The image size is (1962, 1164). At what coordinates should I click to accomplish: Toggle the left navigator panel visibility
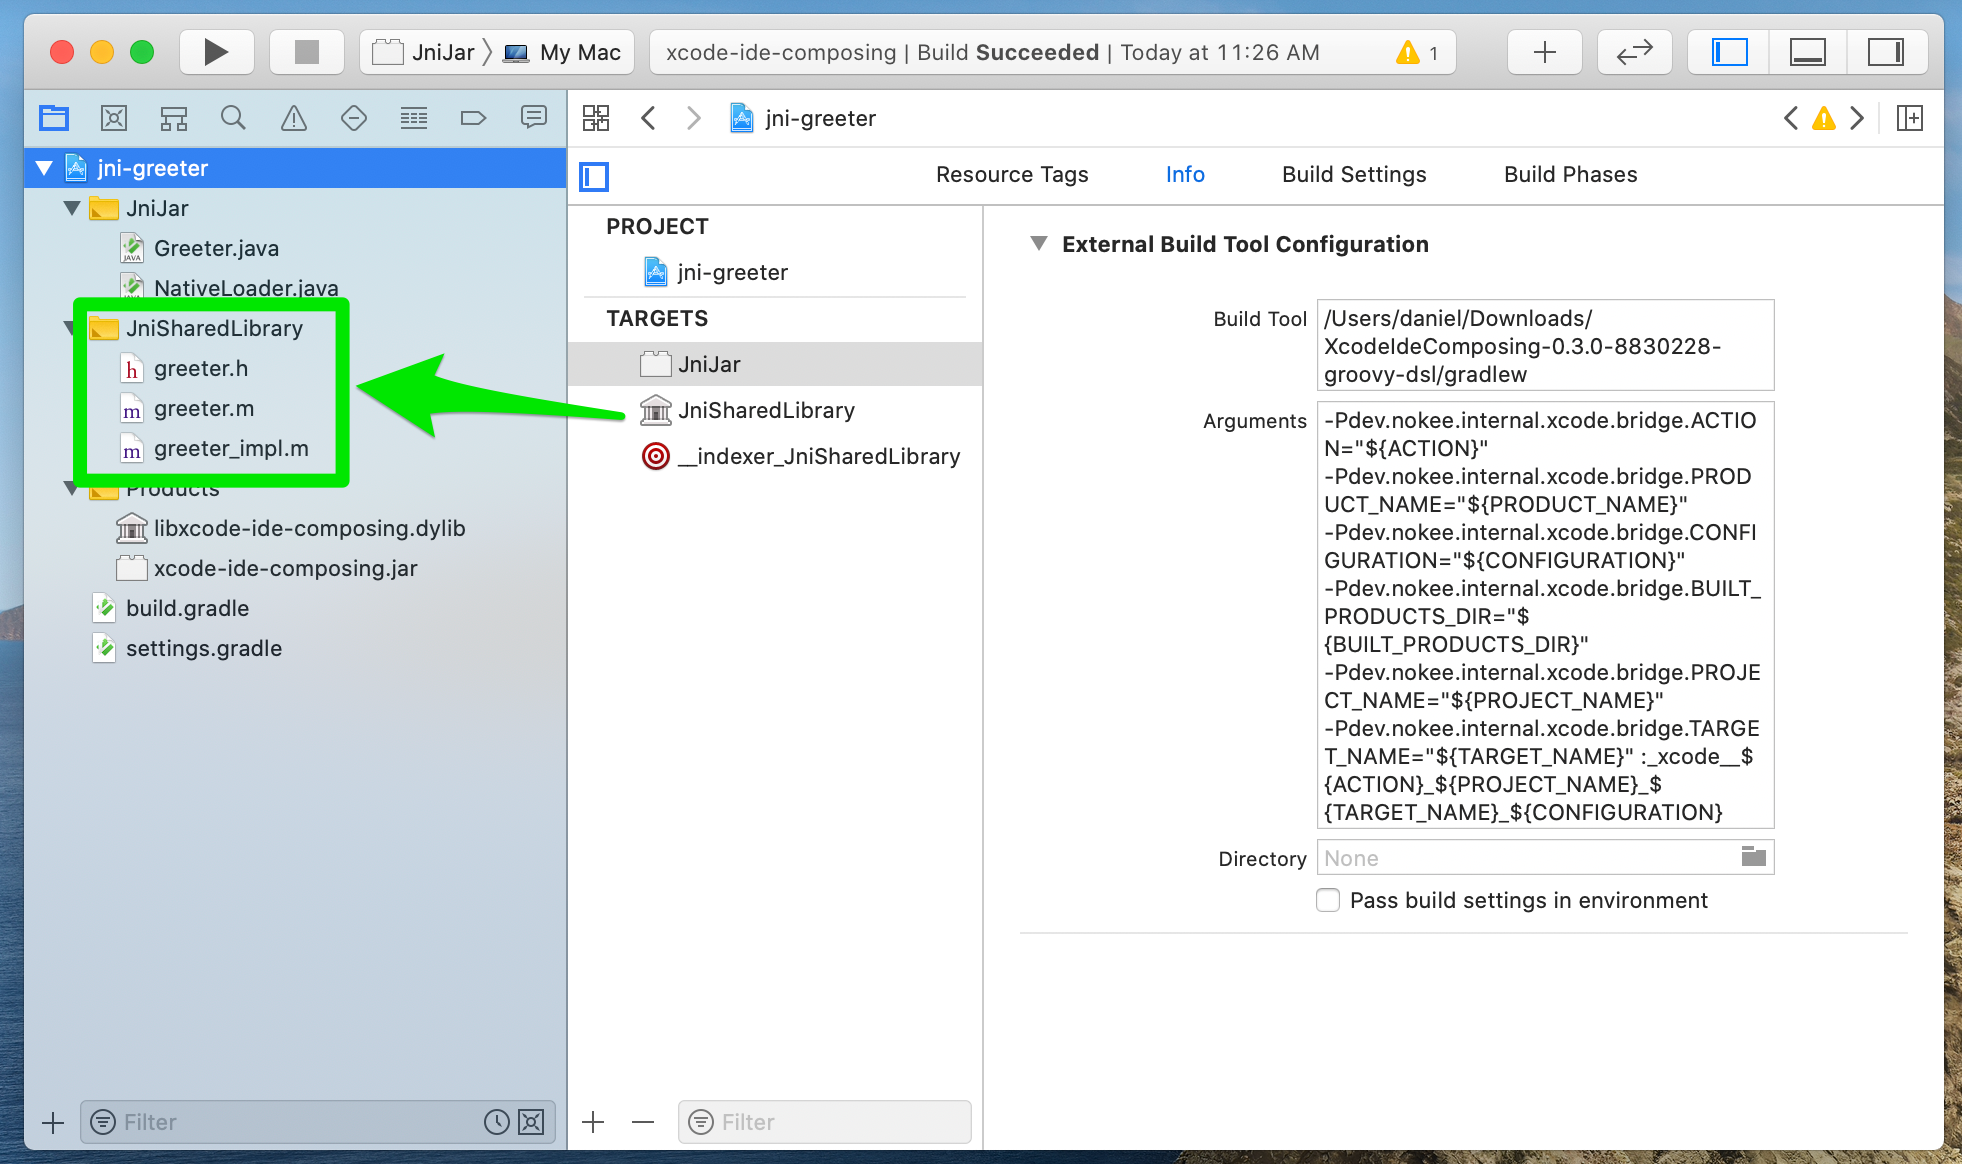pos(1728,52)
